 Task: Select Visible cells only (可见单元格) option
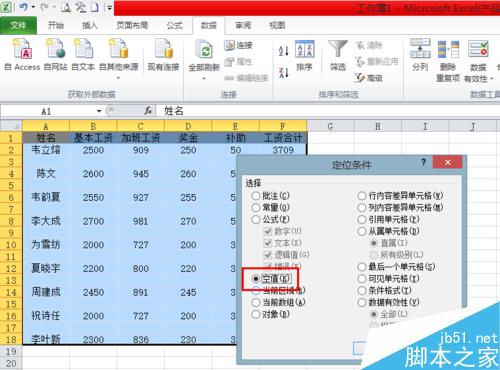[x=362, y=278]
